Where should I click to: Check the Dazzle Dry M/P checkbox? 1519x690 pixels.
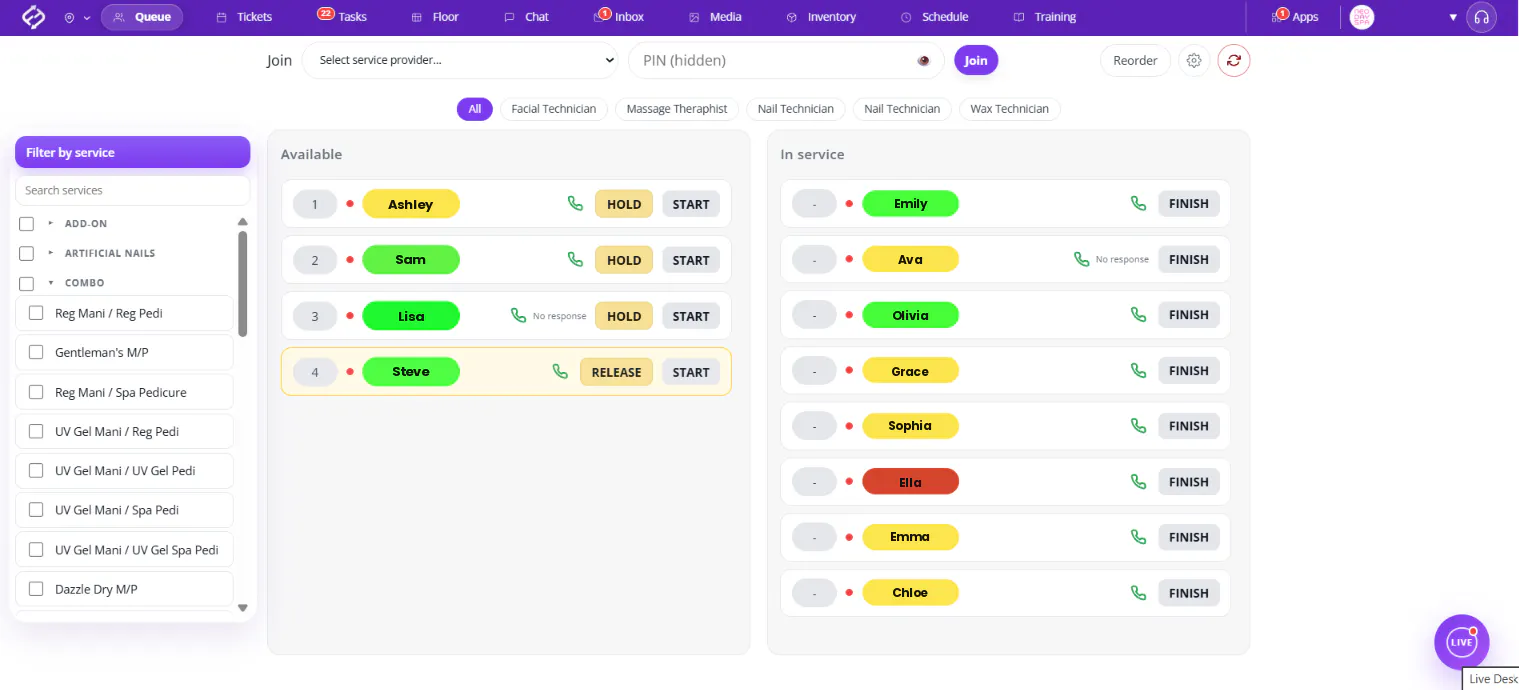pos(36,589)
